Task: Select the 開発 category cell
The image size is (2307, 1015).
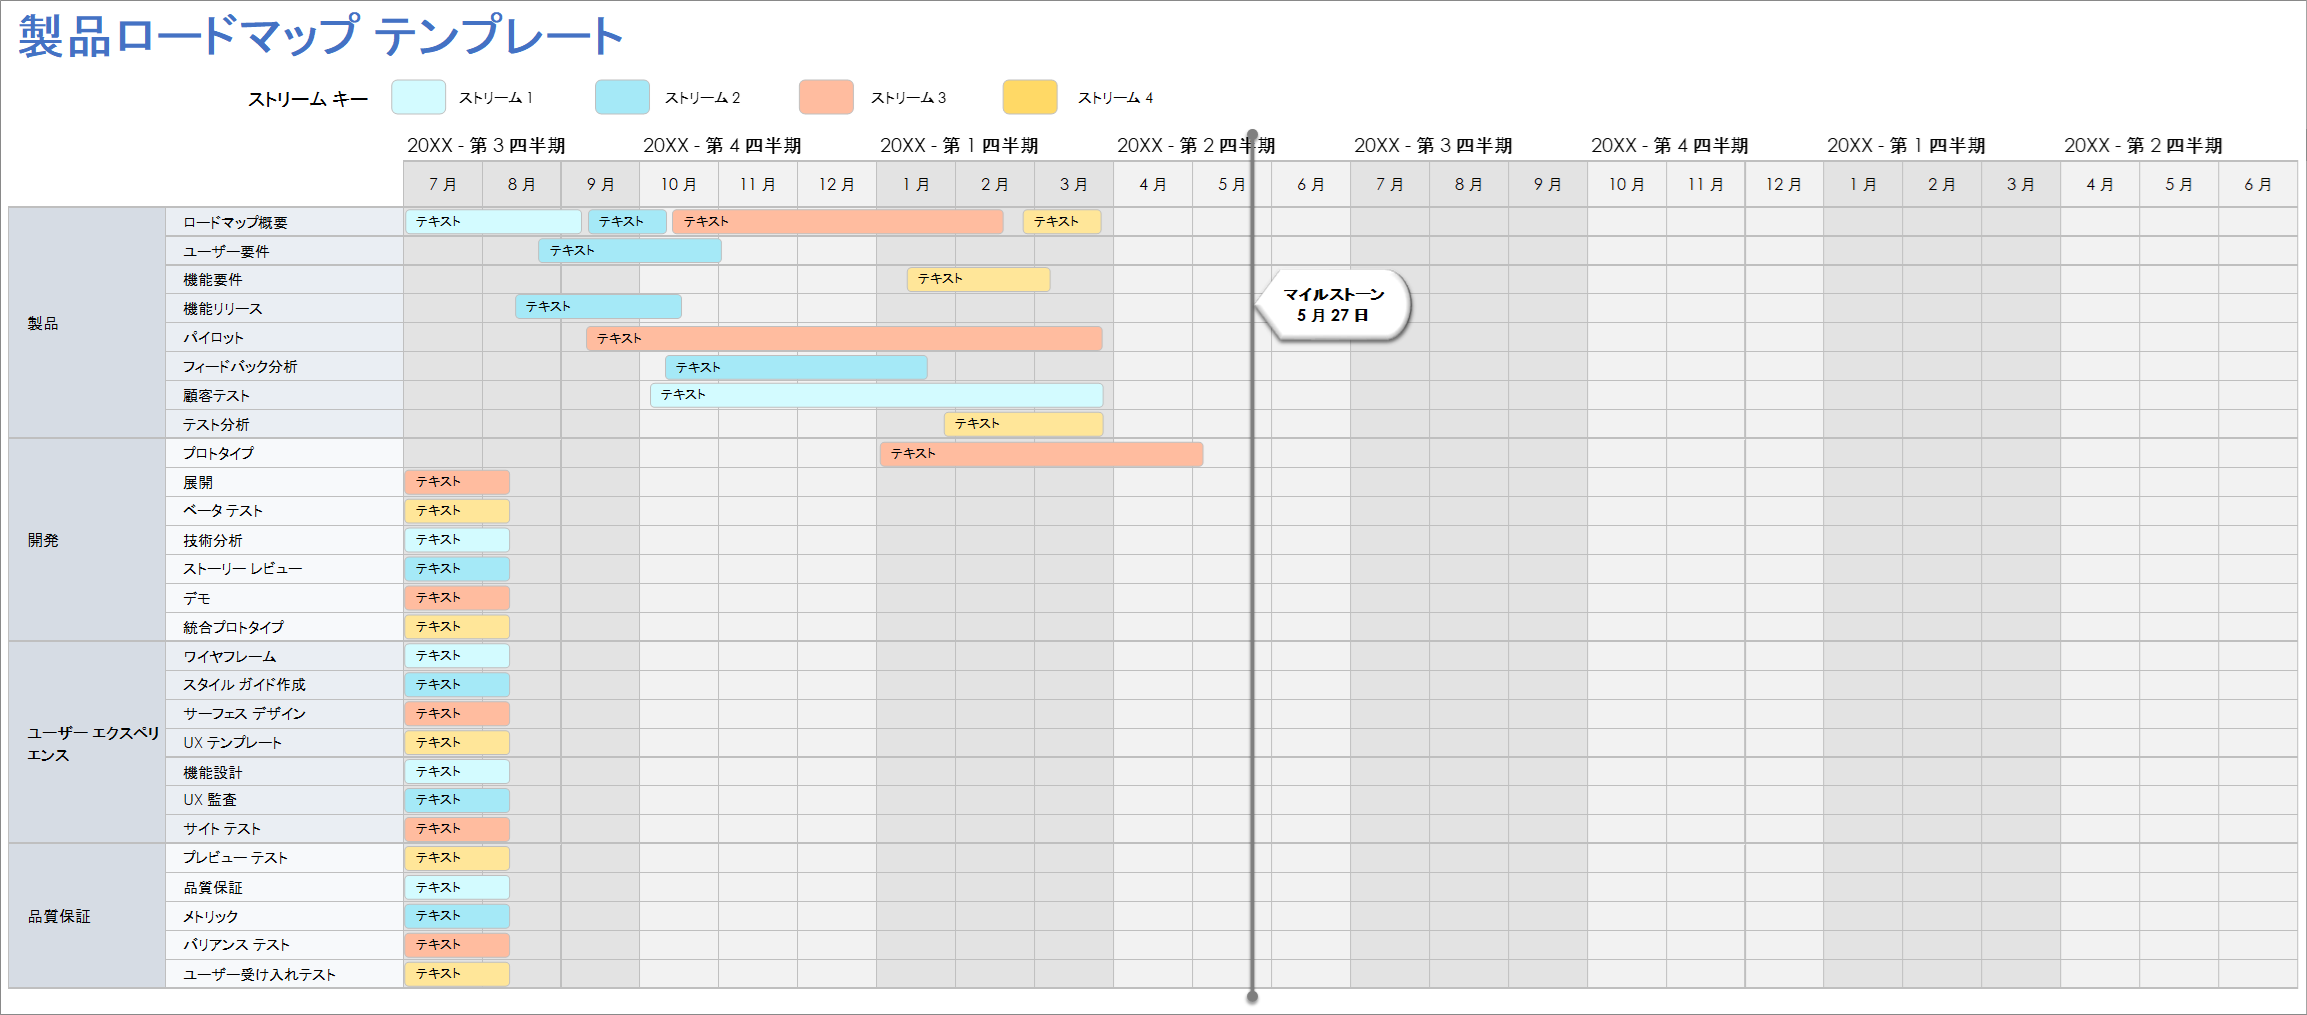Action: tap(87, 540)
